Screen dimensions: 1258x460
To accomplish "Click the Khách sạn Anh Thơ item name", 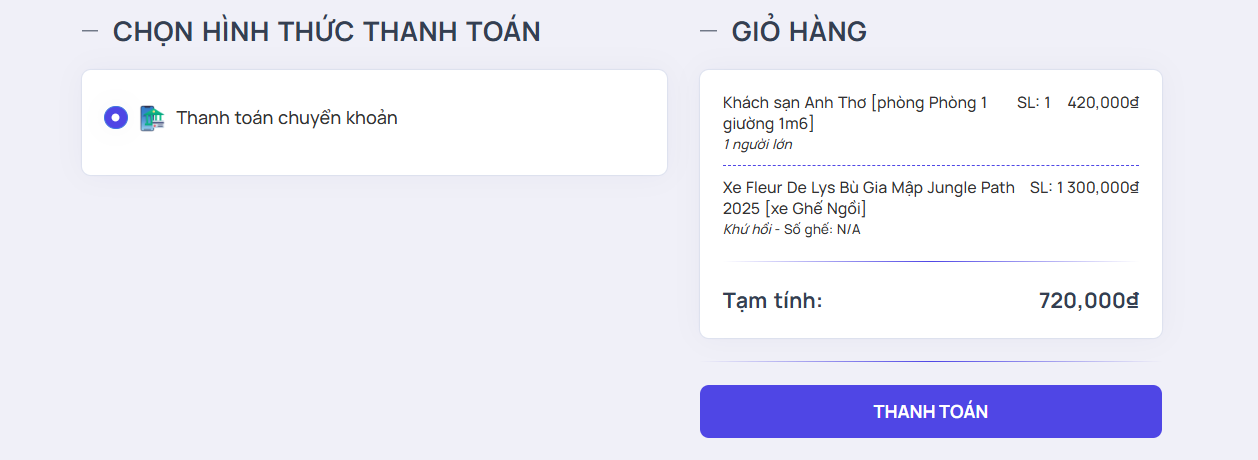I will click(855, 112).
